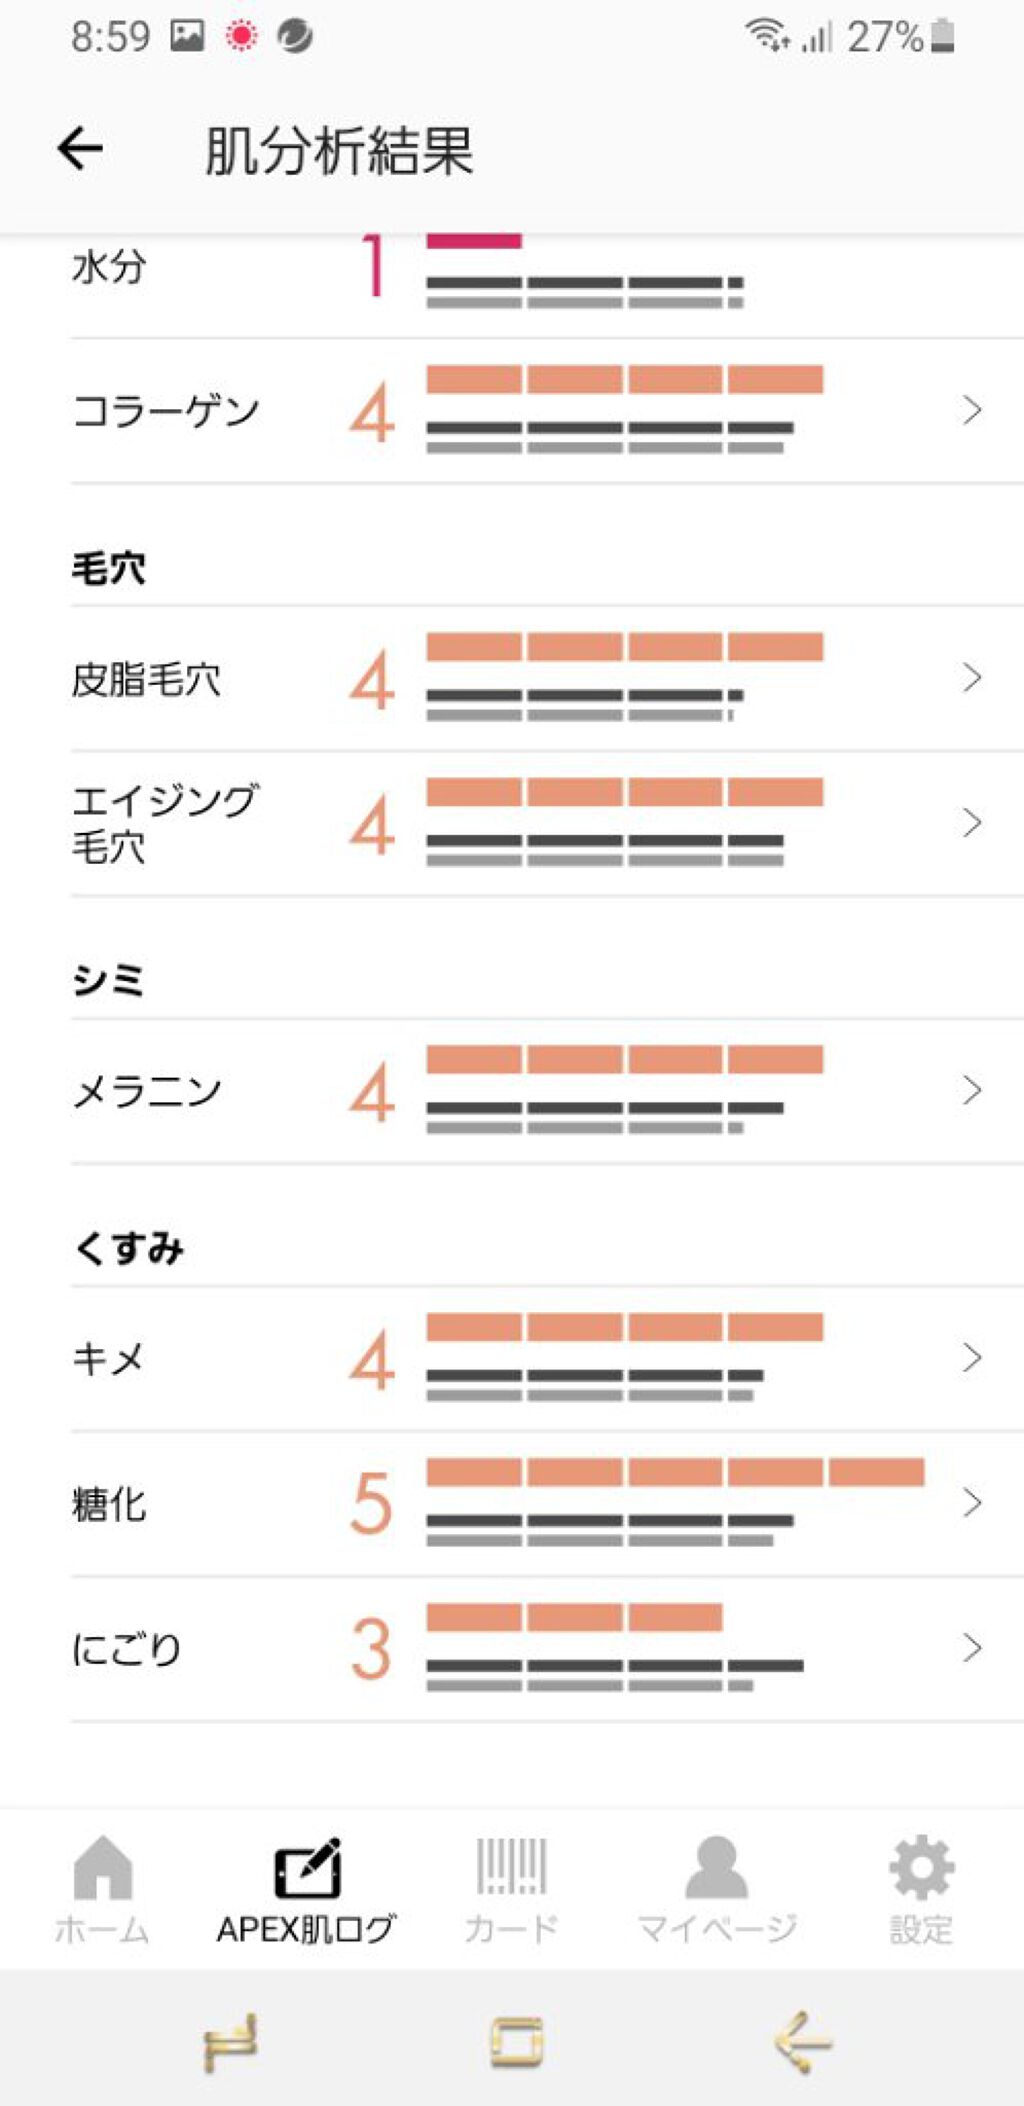Tap the メラニン score bar
Screen dimensions: 1024x2106
click(x=624, y=1060)
